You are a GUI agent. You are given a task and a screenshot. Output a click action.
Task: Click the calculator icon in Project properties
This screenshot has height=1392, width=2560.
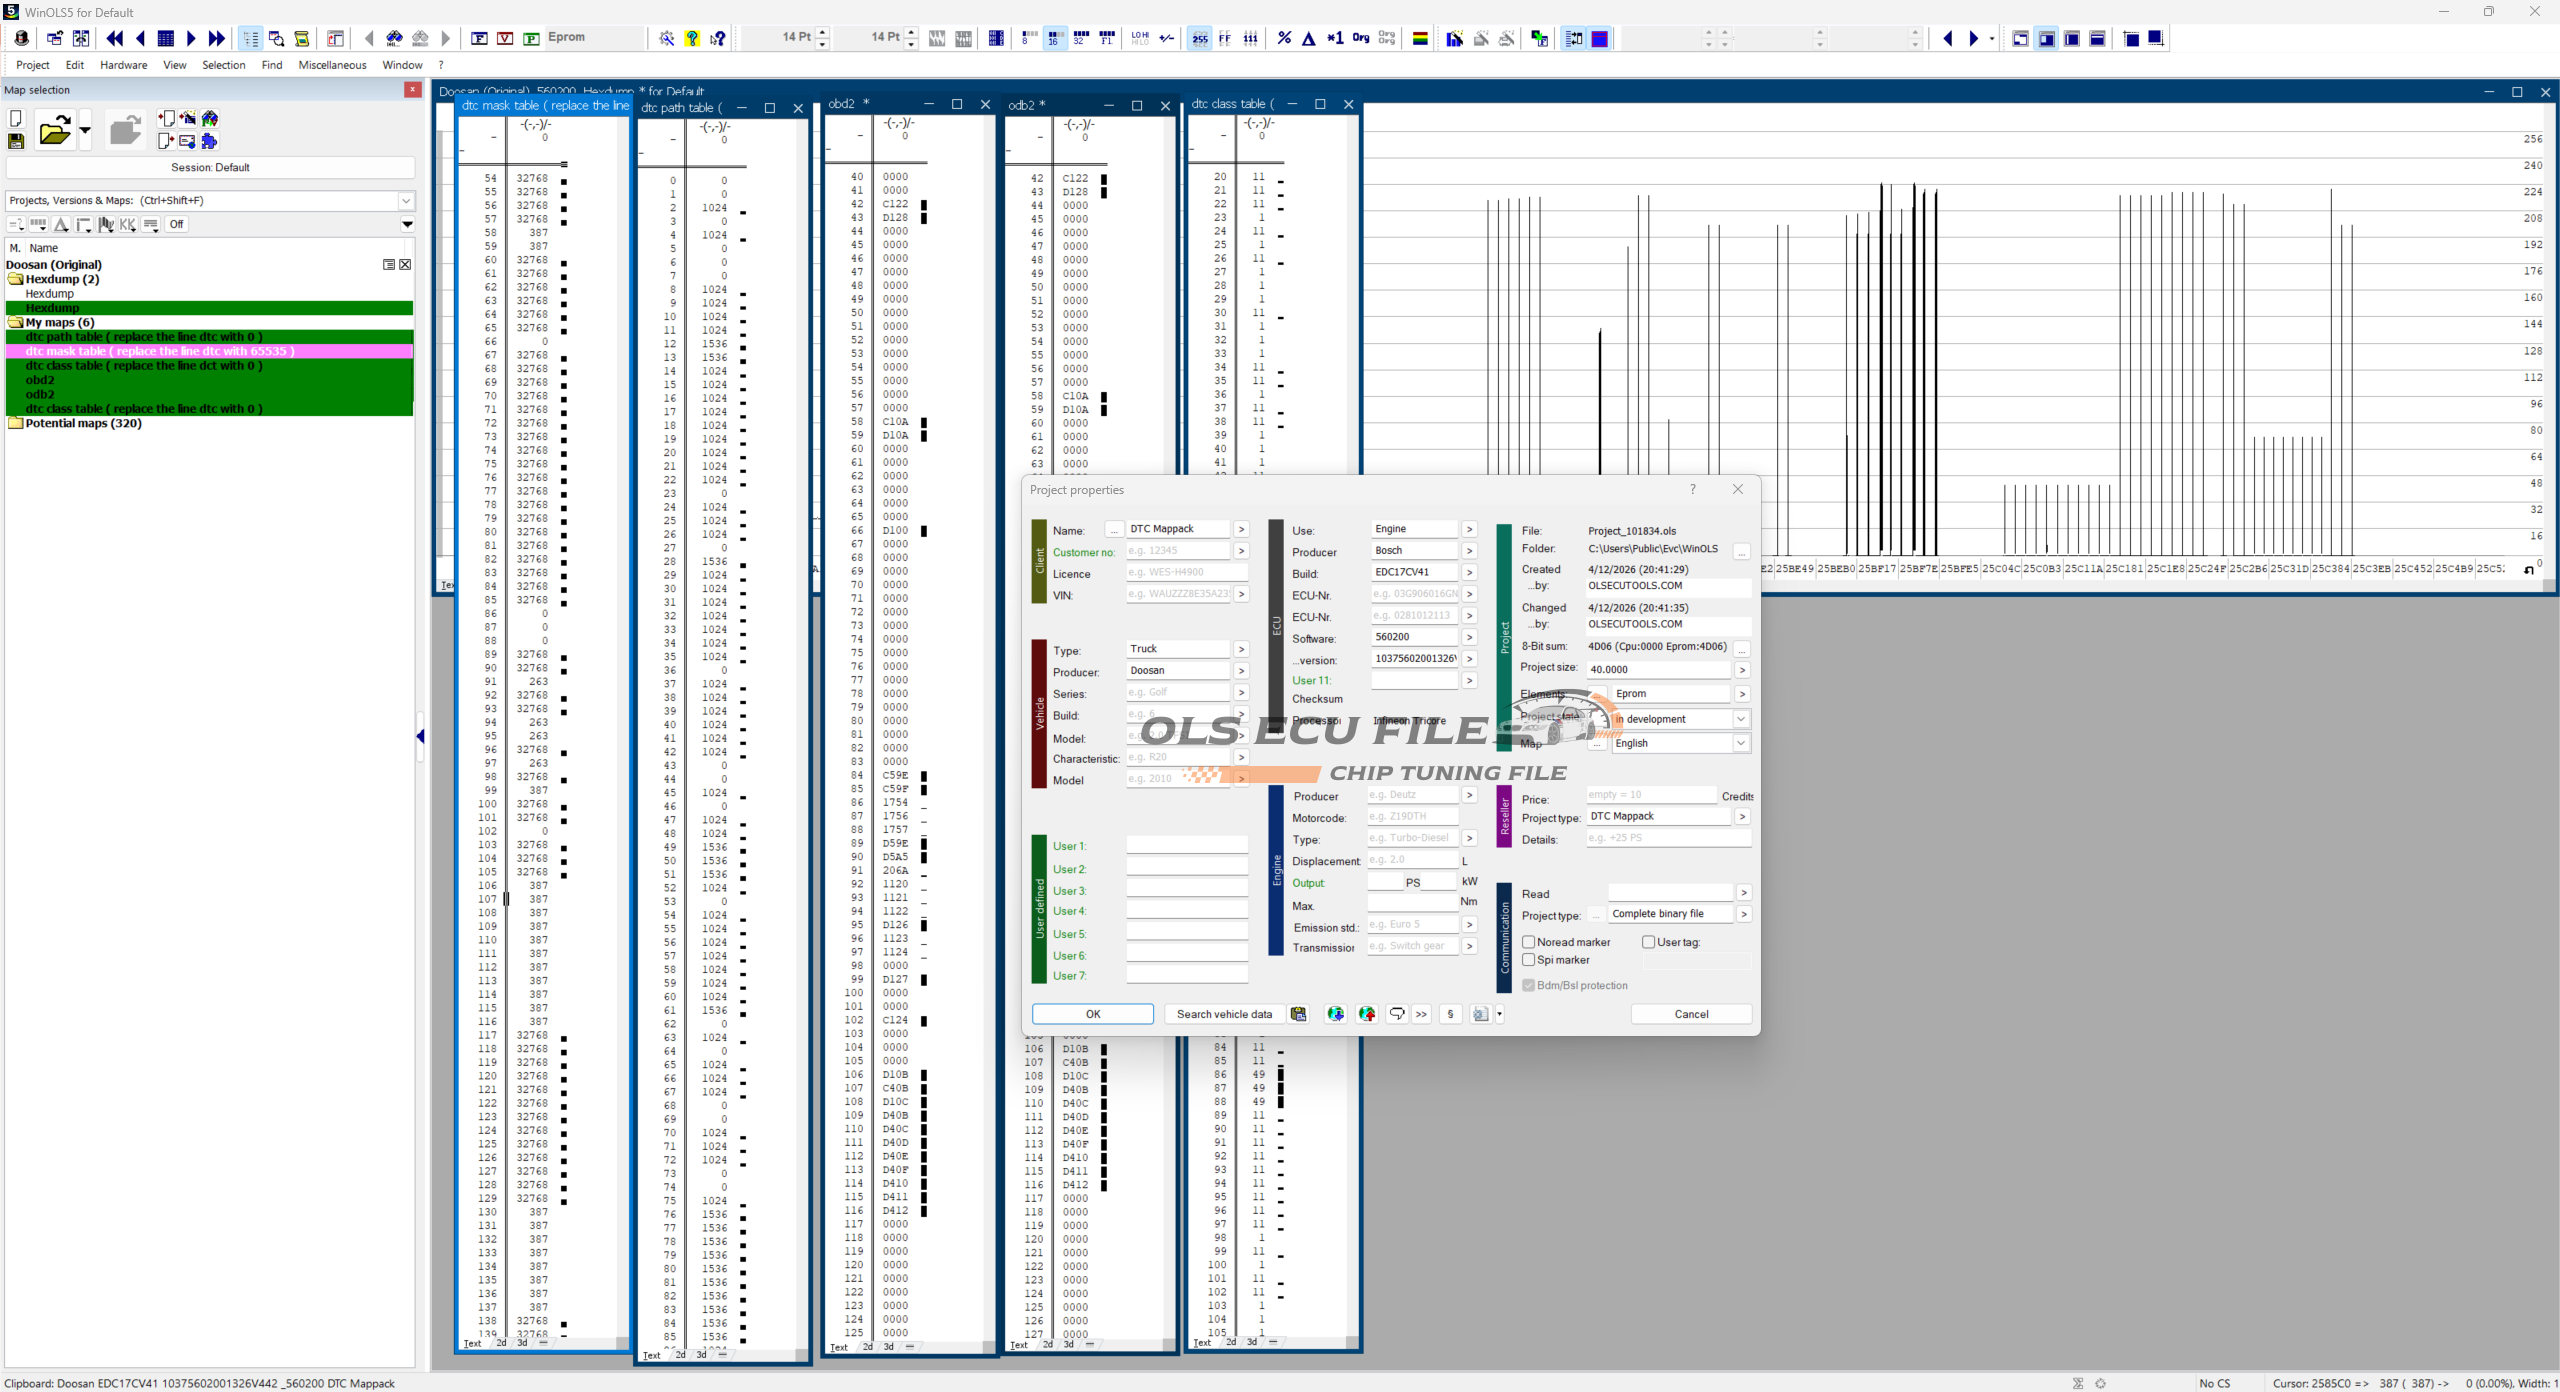pyautogui.click(x=1298, y=1014)
